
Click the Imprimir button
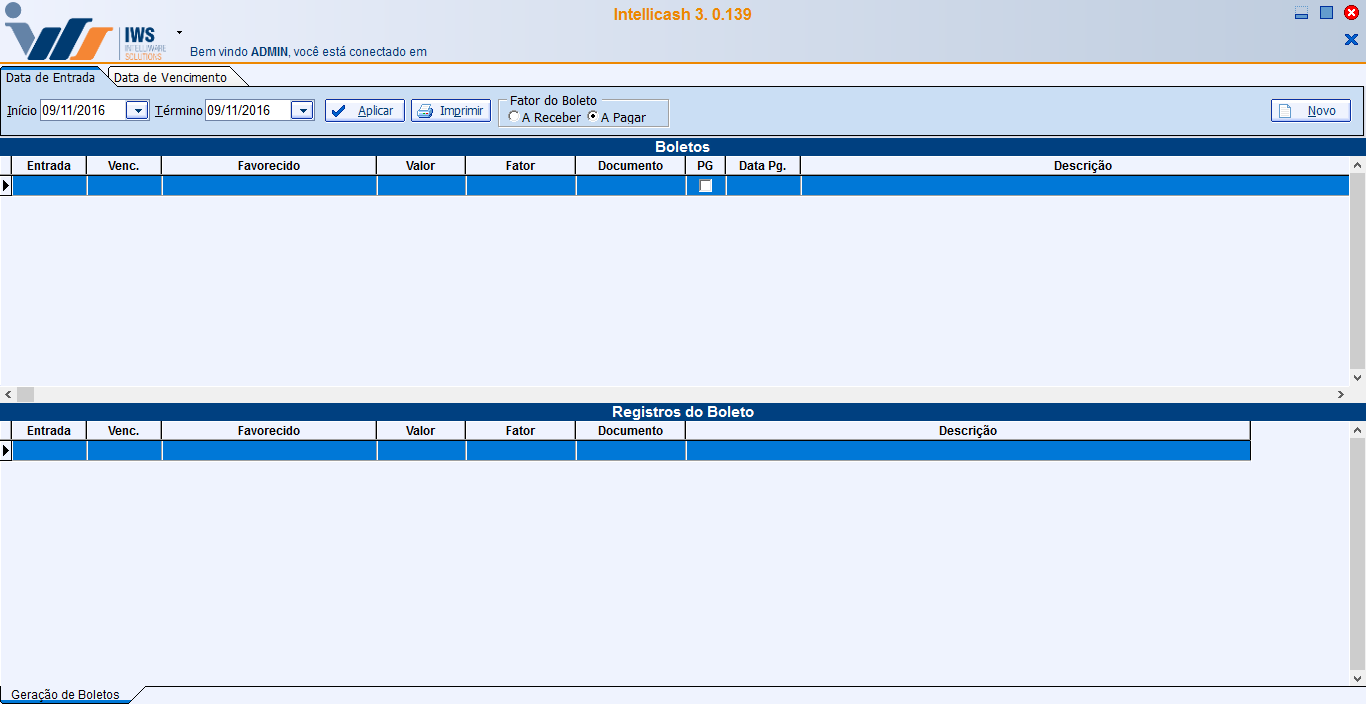pos(451,111)
